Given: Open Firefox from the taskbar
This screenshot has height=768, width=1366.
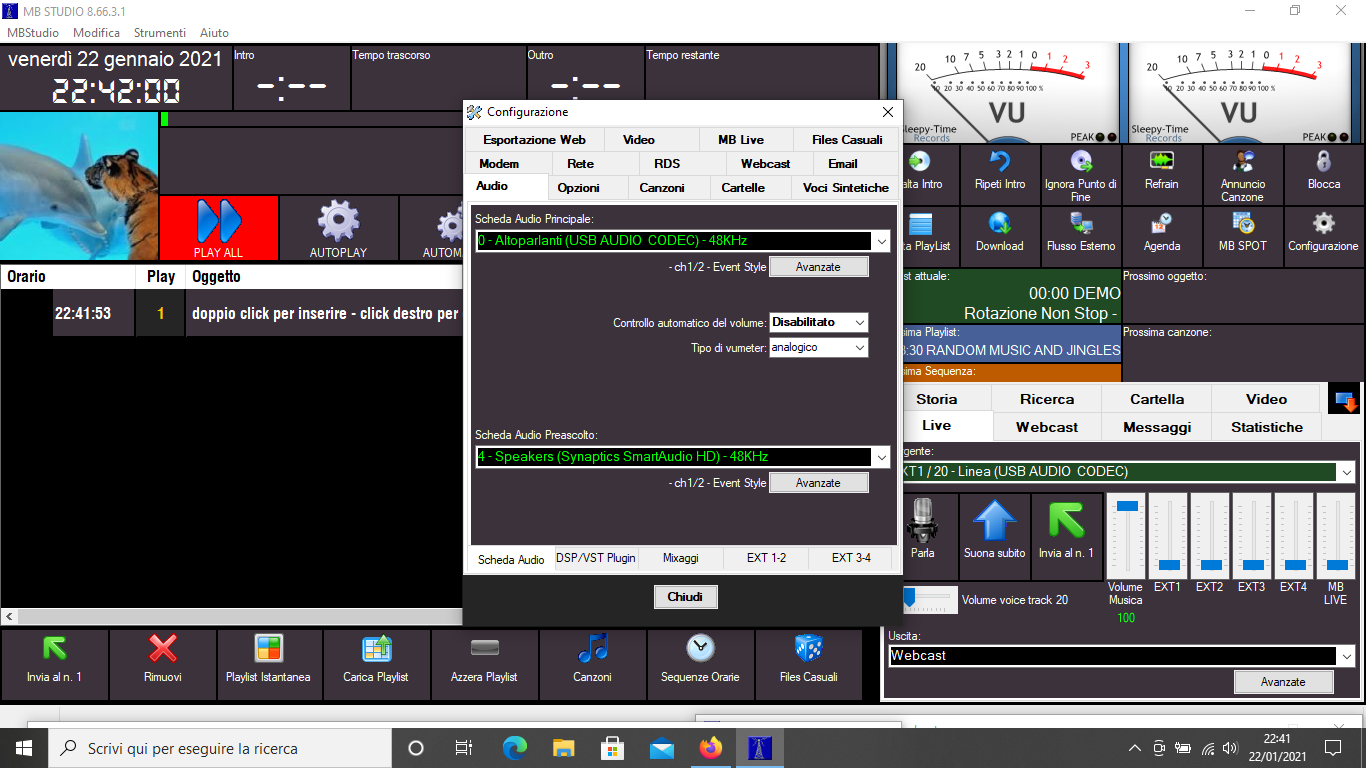Looking at the screenshot, I should pos(711,748).
